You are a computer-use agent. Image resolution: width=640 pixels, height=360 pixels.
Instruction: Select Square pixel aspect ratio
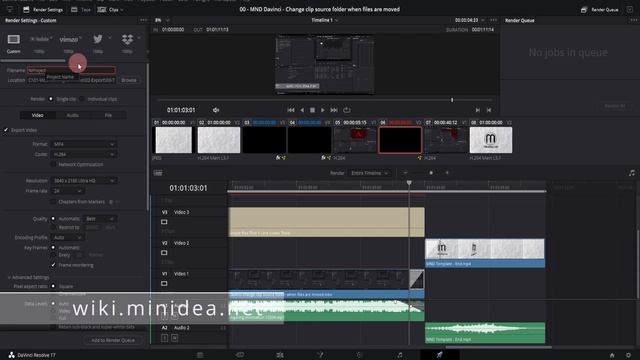click(x=53, y=286)
